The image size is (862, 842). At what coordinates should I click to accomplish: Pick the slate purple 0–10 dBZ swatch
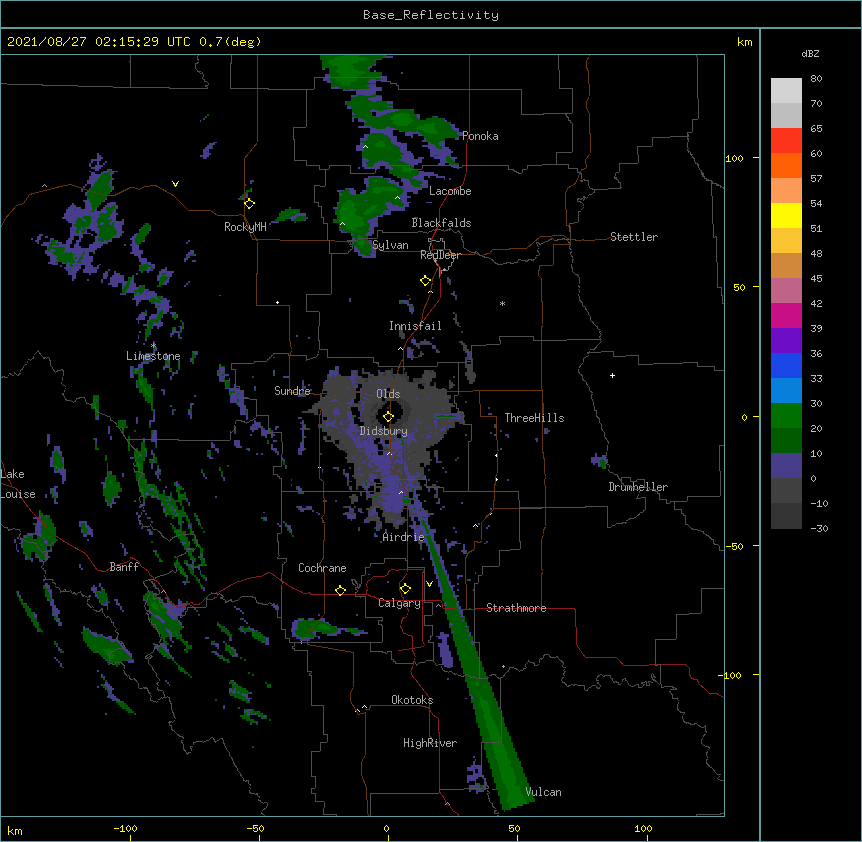coord(786,466)
